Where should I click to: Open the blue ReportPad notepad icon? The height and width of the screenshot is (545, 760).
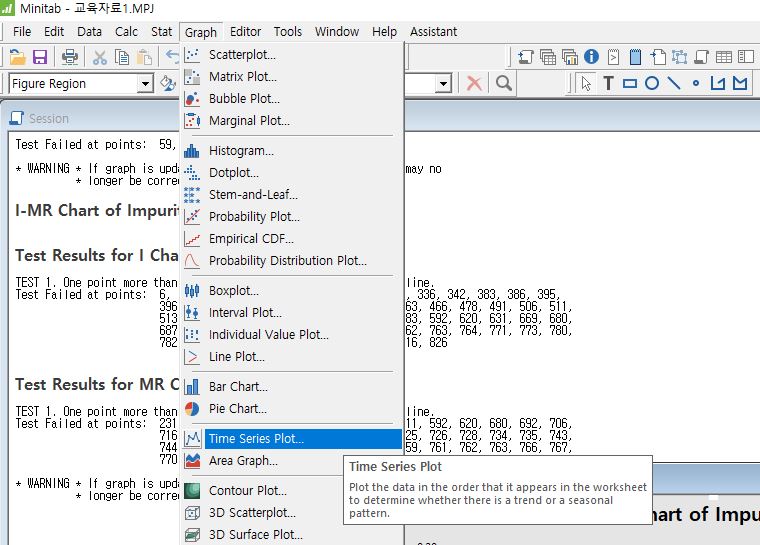click(635, 57)
